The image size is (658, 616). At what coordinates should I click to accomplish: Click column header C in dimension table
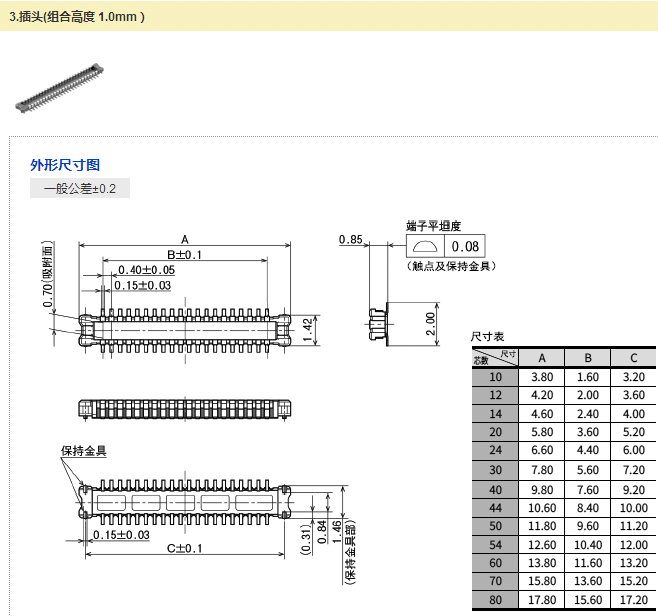click(x=633, y=358)
